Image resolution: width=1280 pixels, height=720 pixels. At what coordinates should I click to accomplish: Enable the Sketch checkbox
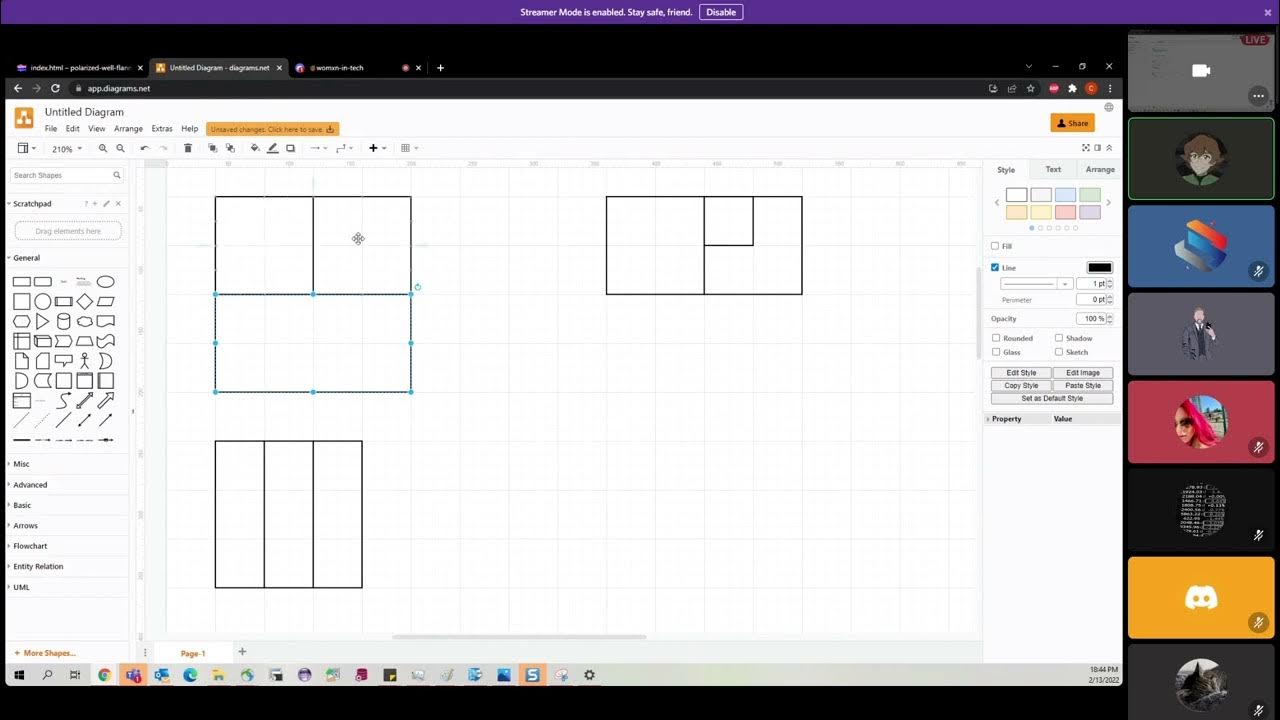1059,351
